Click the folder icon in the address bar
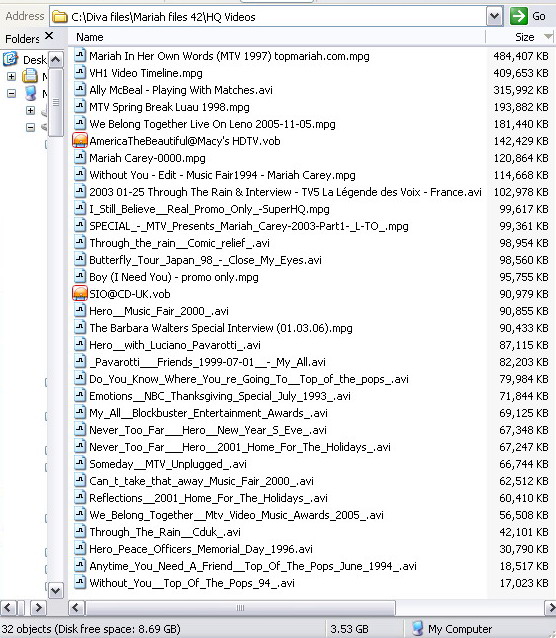Viewport: 556px width, 638px height. tap(60, 17)
